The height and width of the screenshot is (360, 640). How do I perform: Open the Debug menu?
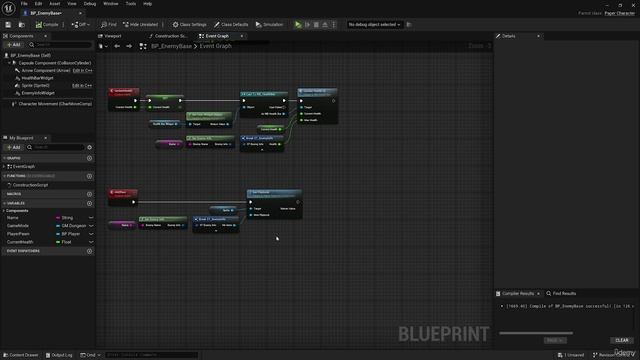click(90, 4)
